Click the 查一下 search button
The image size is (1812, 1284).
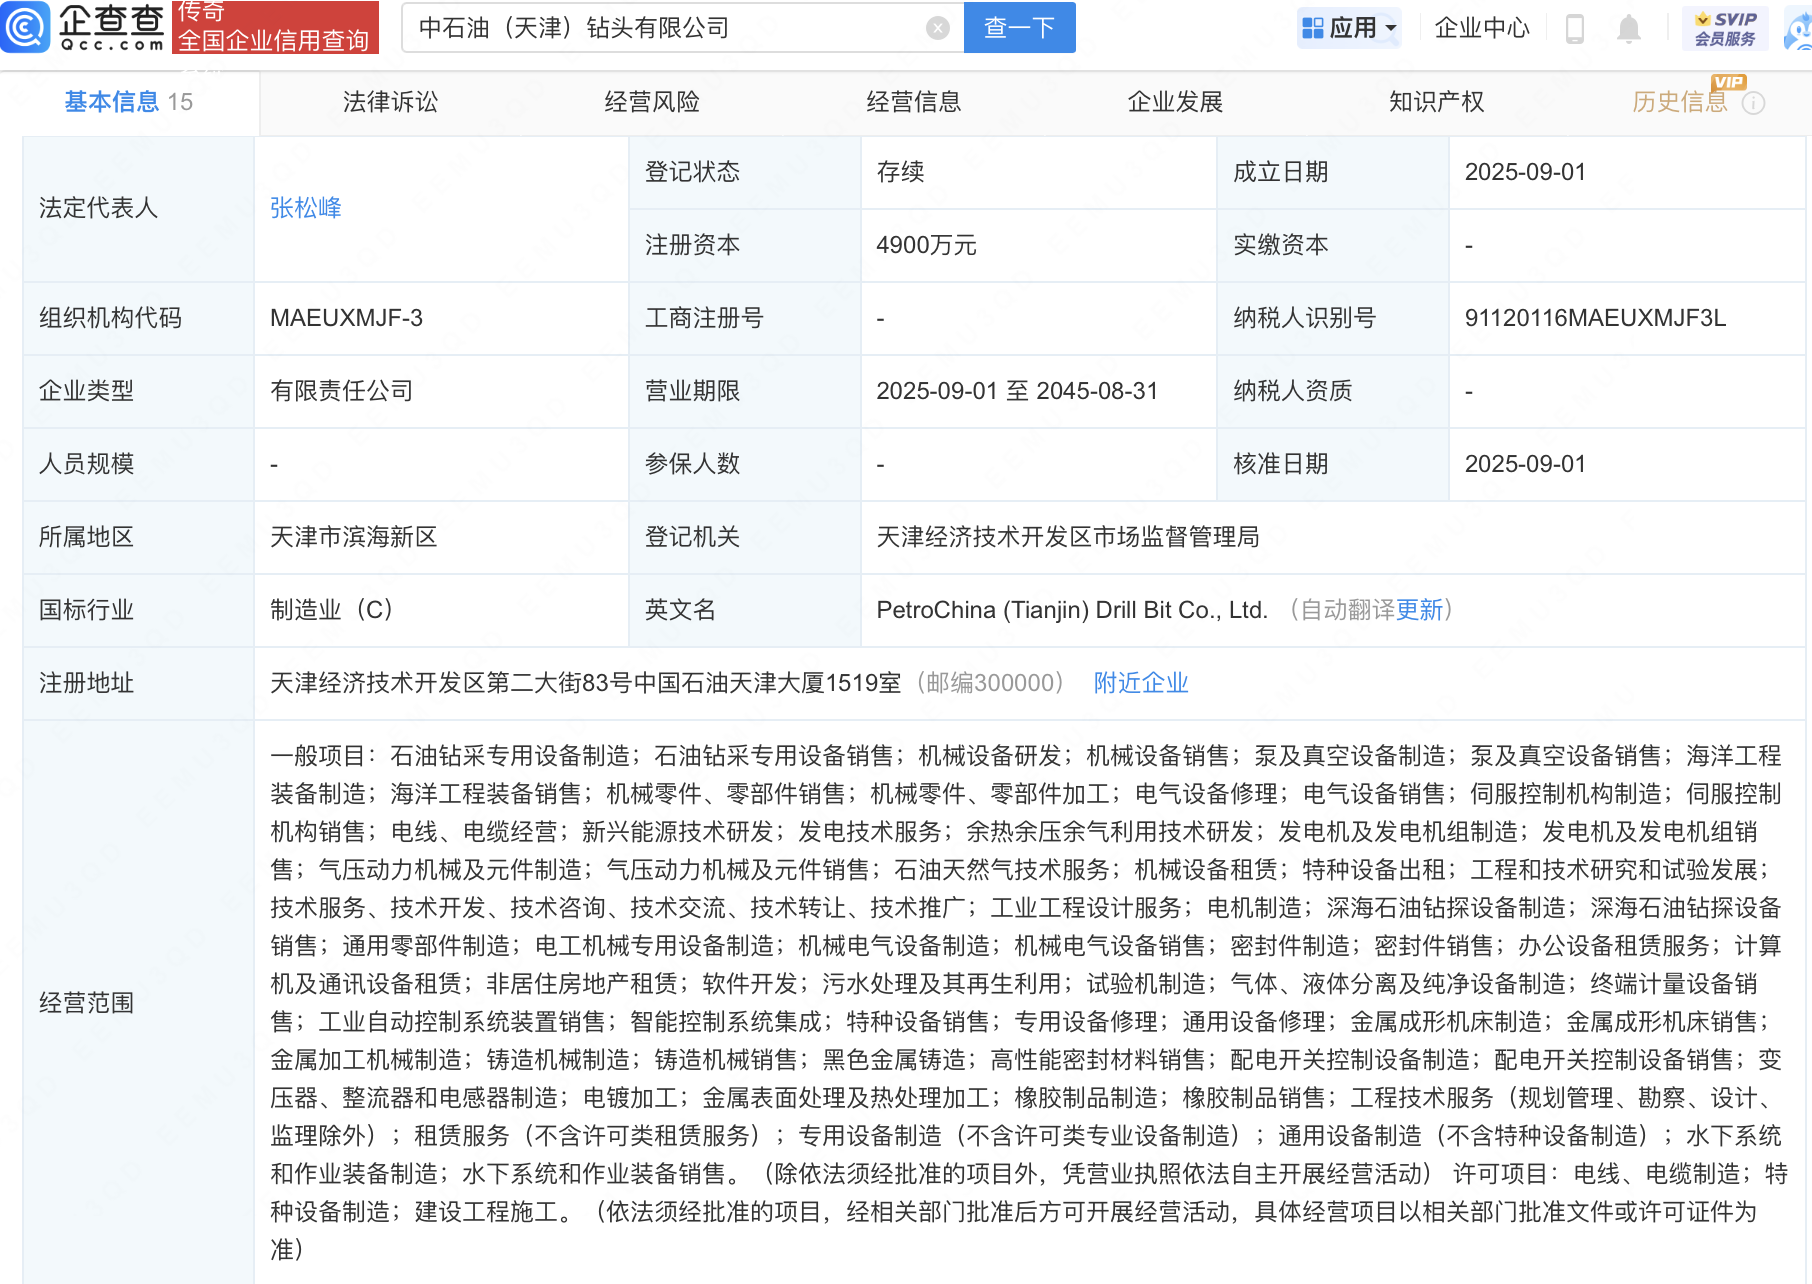coord(1019,27)
